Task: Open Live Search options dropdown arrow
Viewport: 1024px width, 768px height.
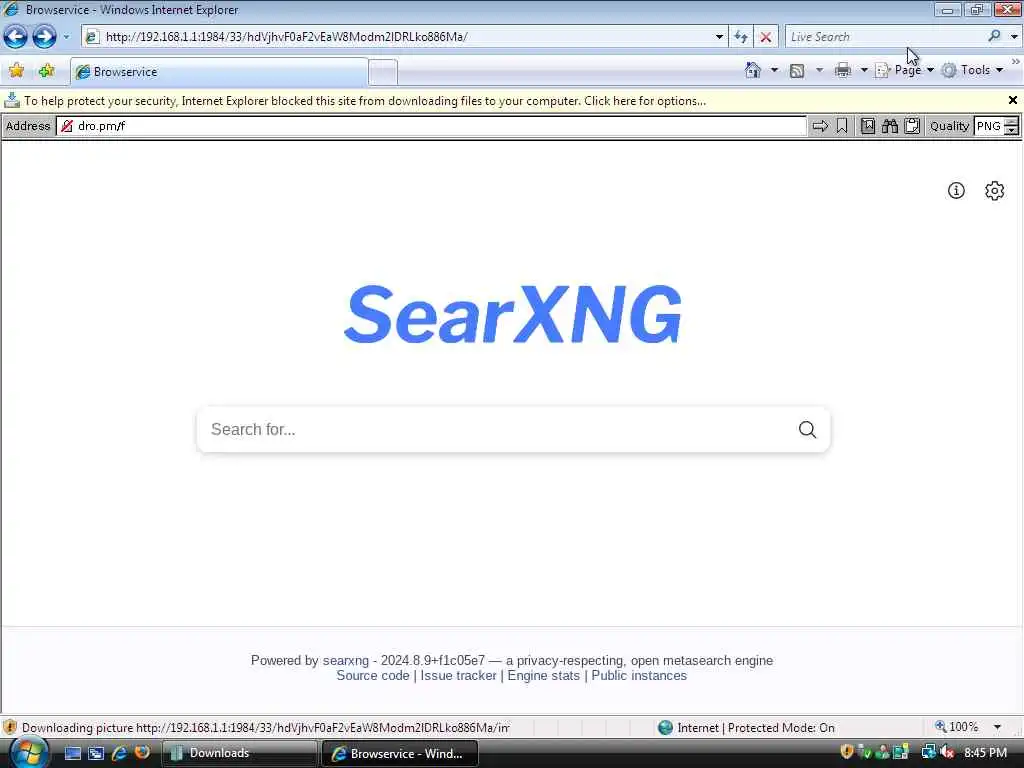Action: click(x=1014, y=37)
